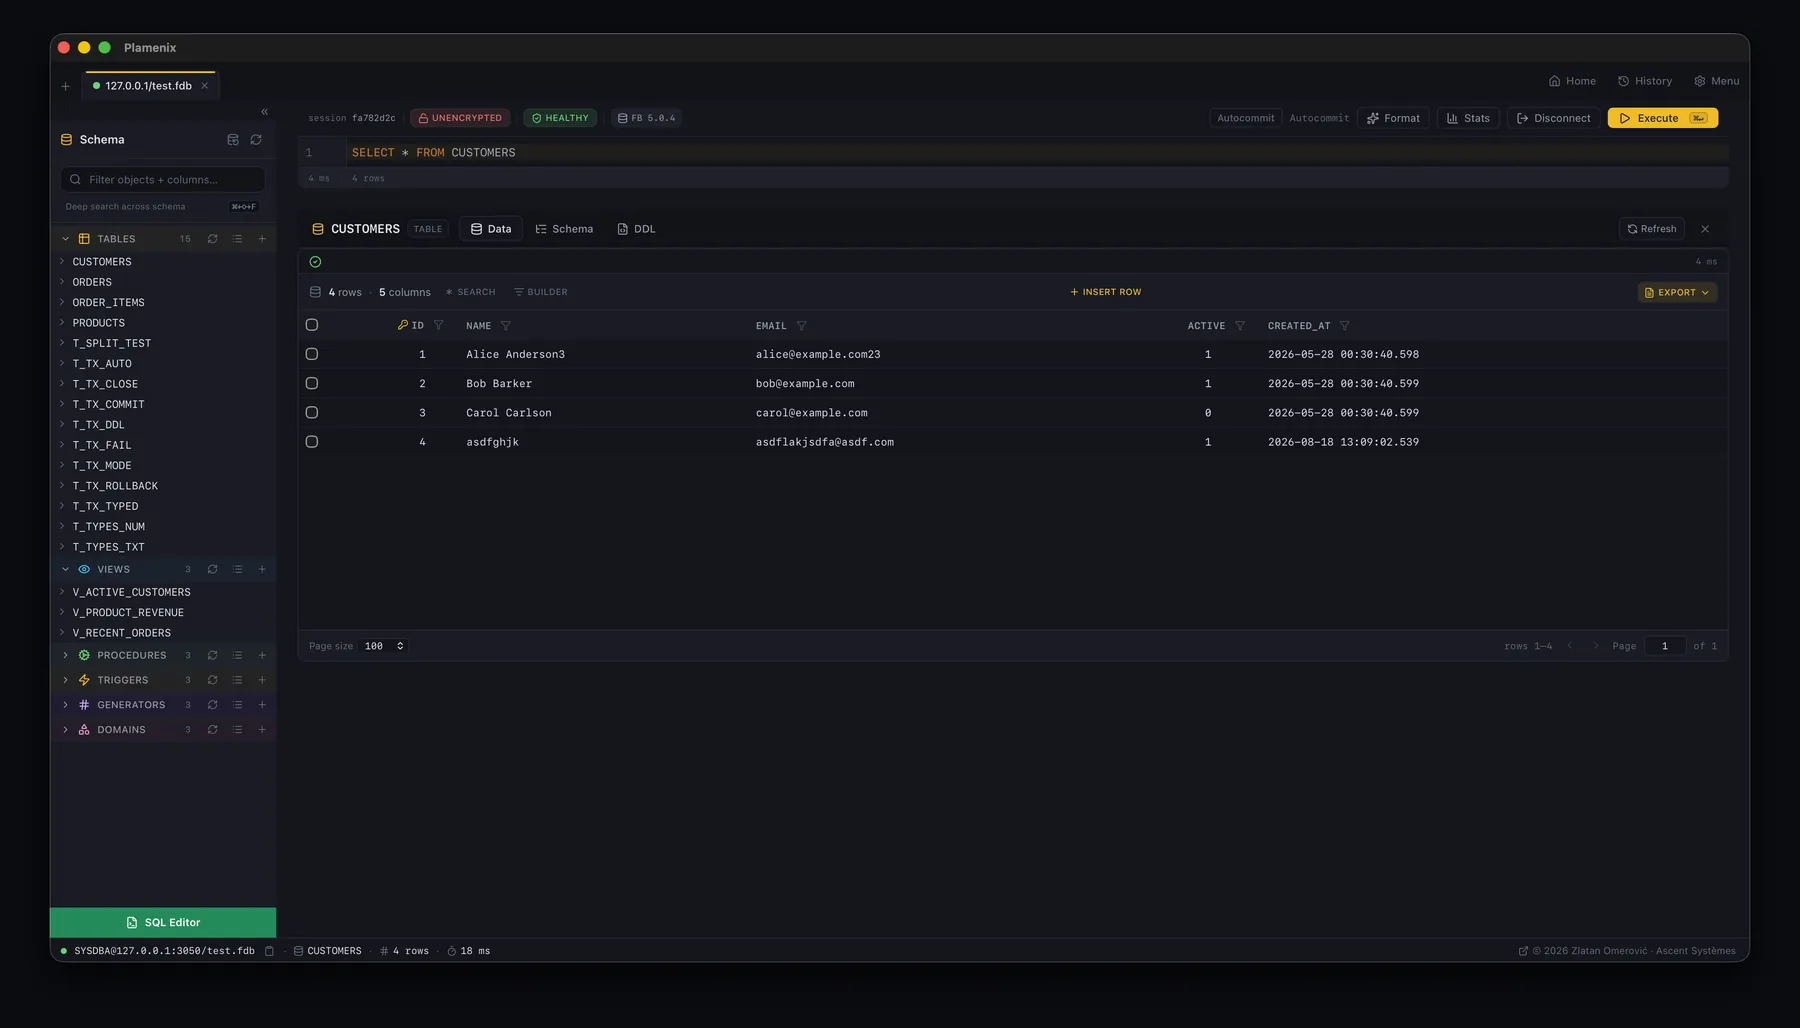Expand the ORDERS table node

click(x=62, y=282)
